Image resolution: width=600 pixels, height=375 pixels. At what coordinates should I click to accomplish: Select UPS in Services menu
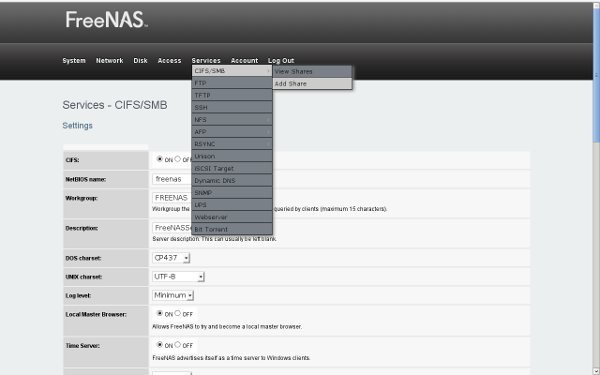point(232,205)
